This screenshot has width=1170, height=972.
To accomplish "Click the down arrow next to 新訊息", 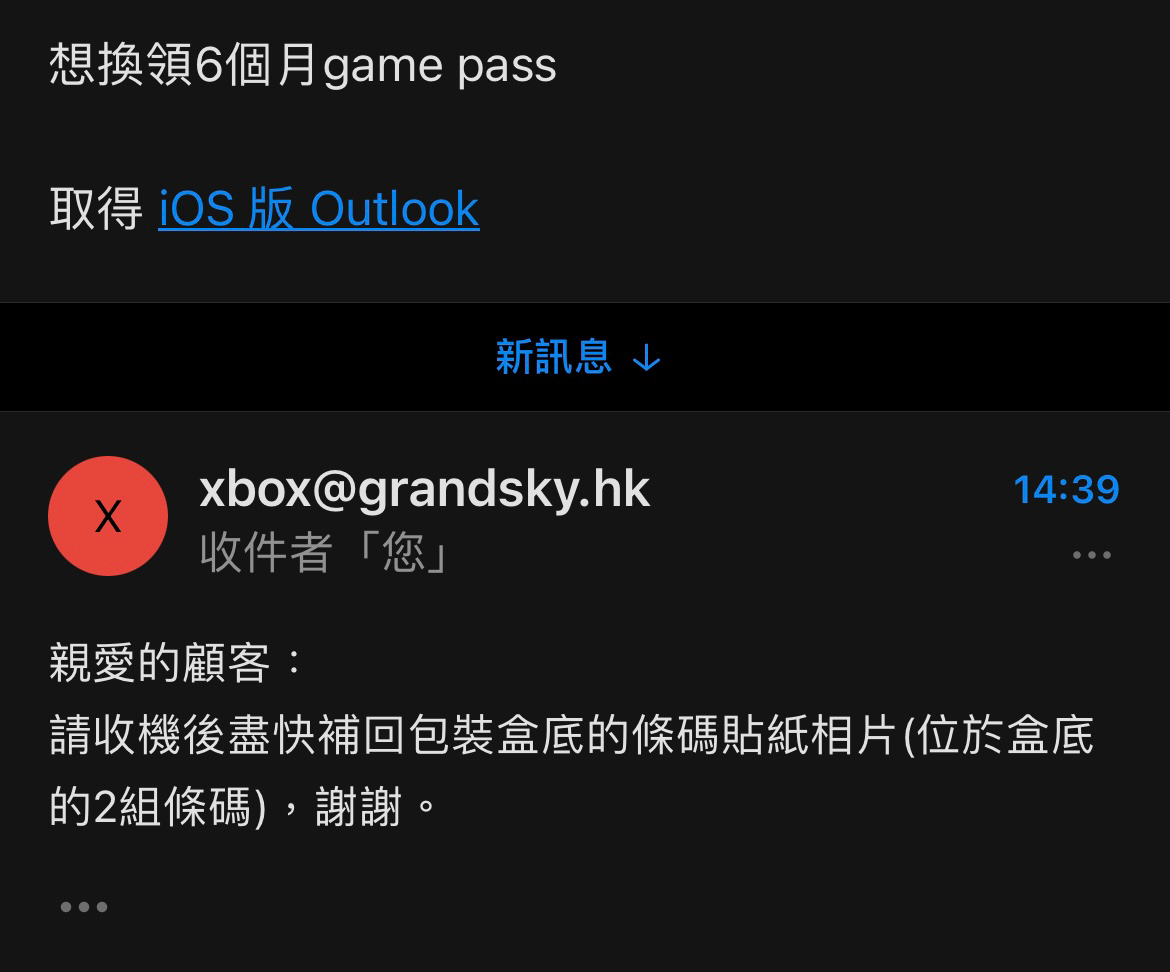I will 646,359.
